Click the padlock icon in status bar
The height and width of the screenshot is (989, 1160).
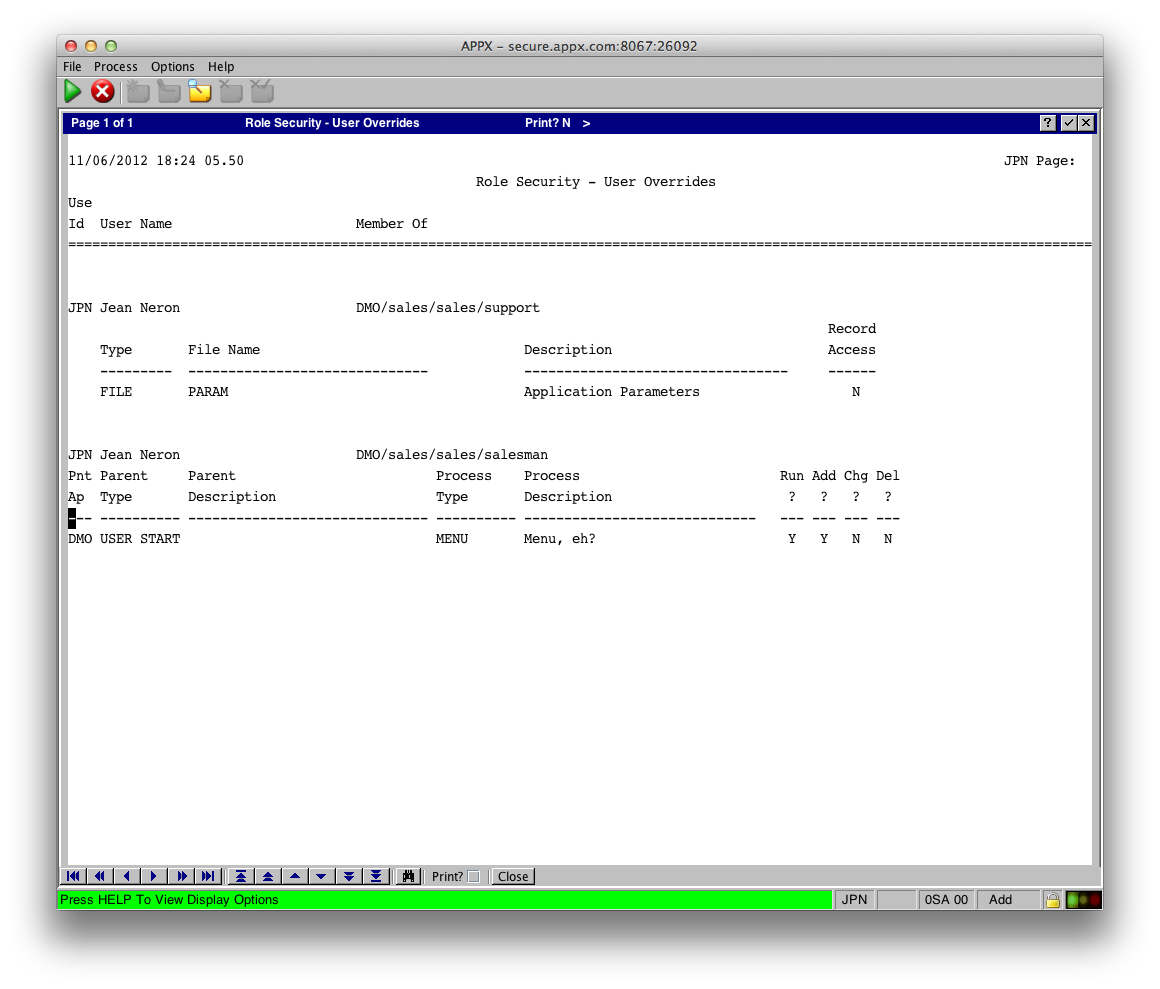tap(1052, 900)
